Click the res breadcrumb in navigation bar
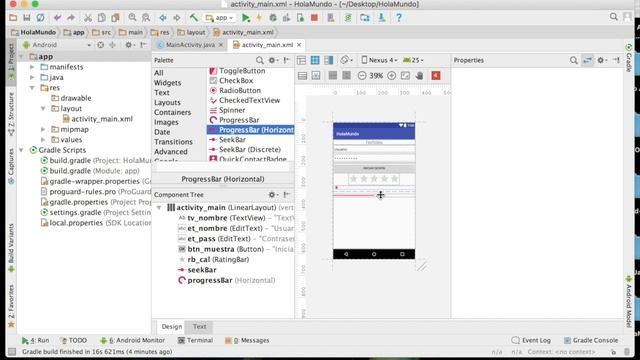The width and height of the screenshot is (640, 360). click(160, 32)
